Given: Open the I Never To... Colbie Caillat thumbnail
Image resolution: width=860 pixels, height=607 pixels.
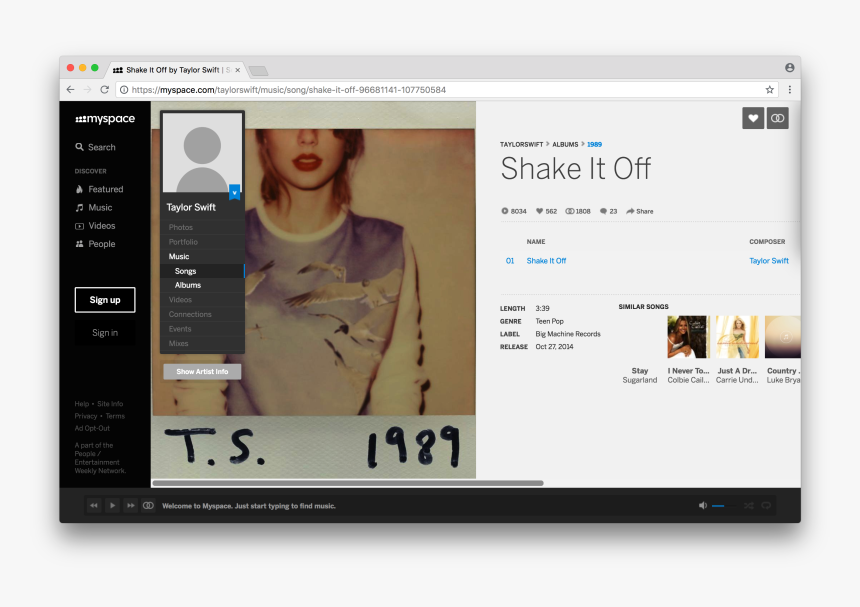Looking at the screenshot, I should click(688, 337).
